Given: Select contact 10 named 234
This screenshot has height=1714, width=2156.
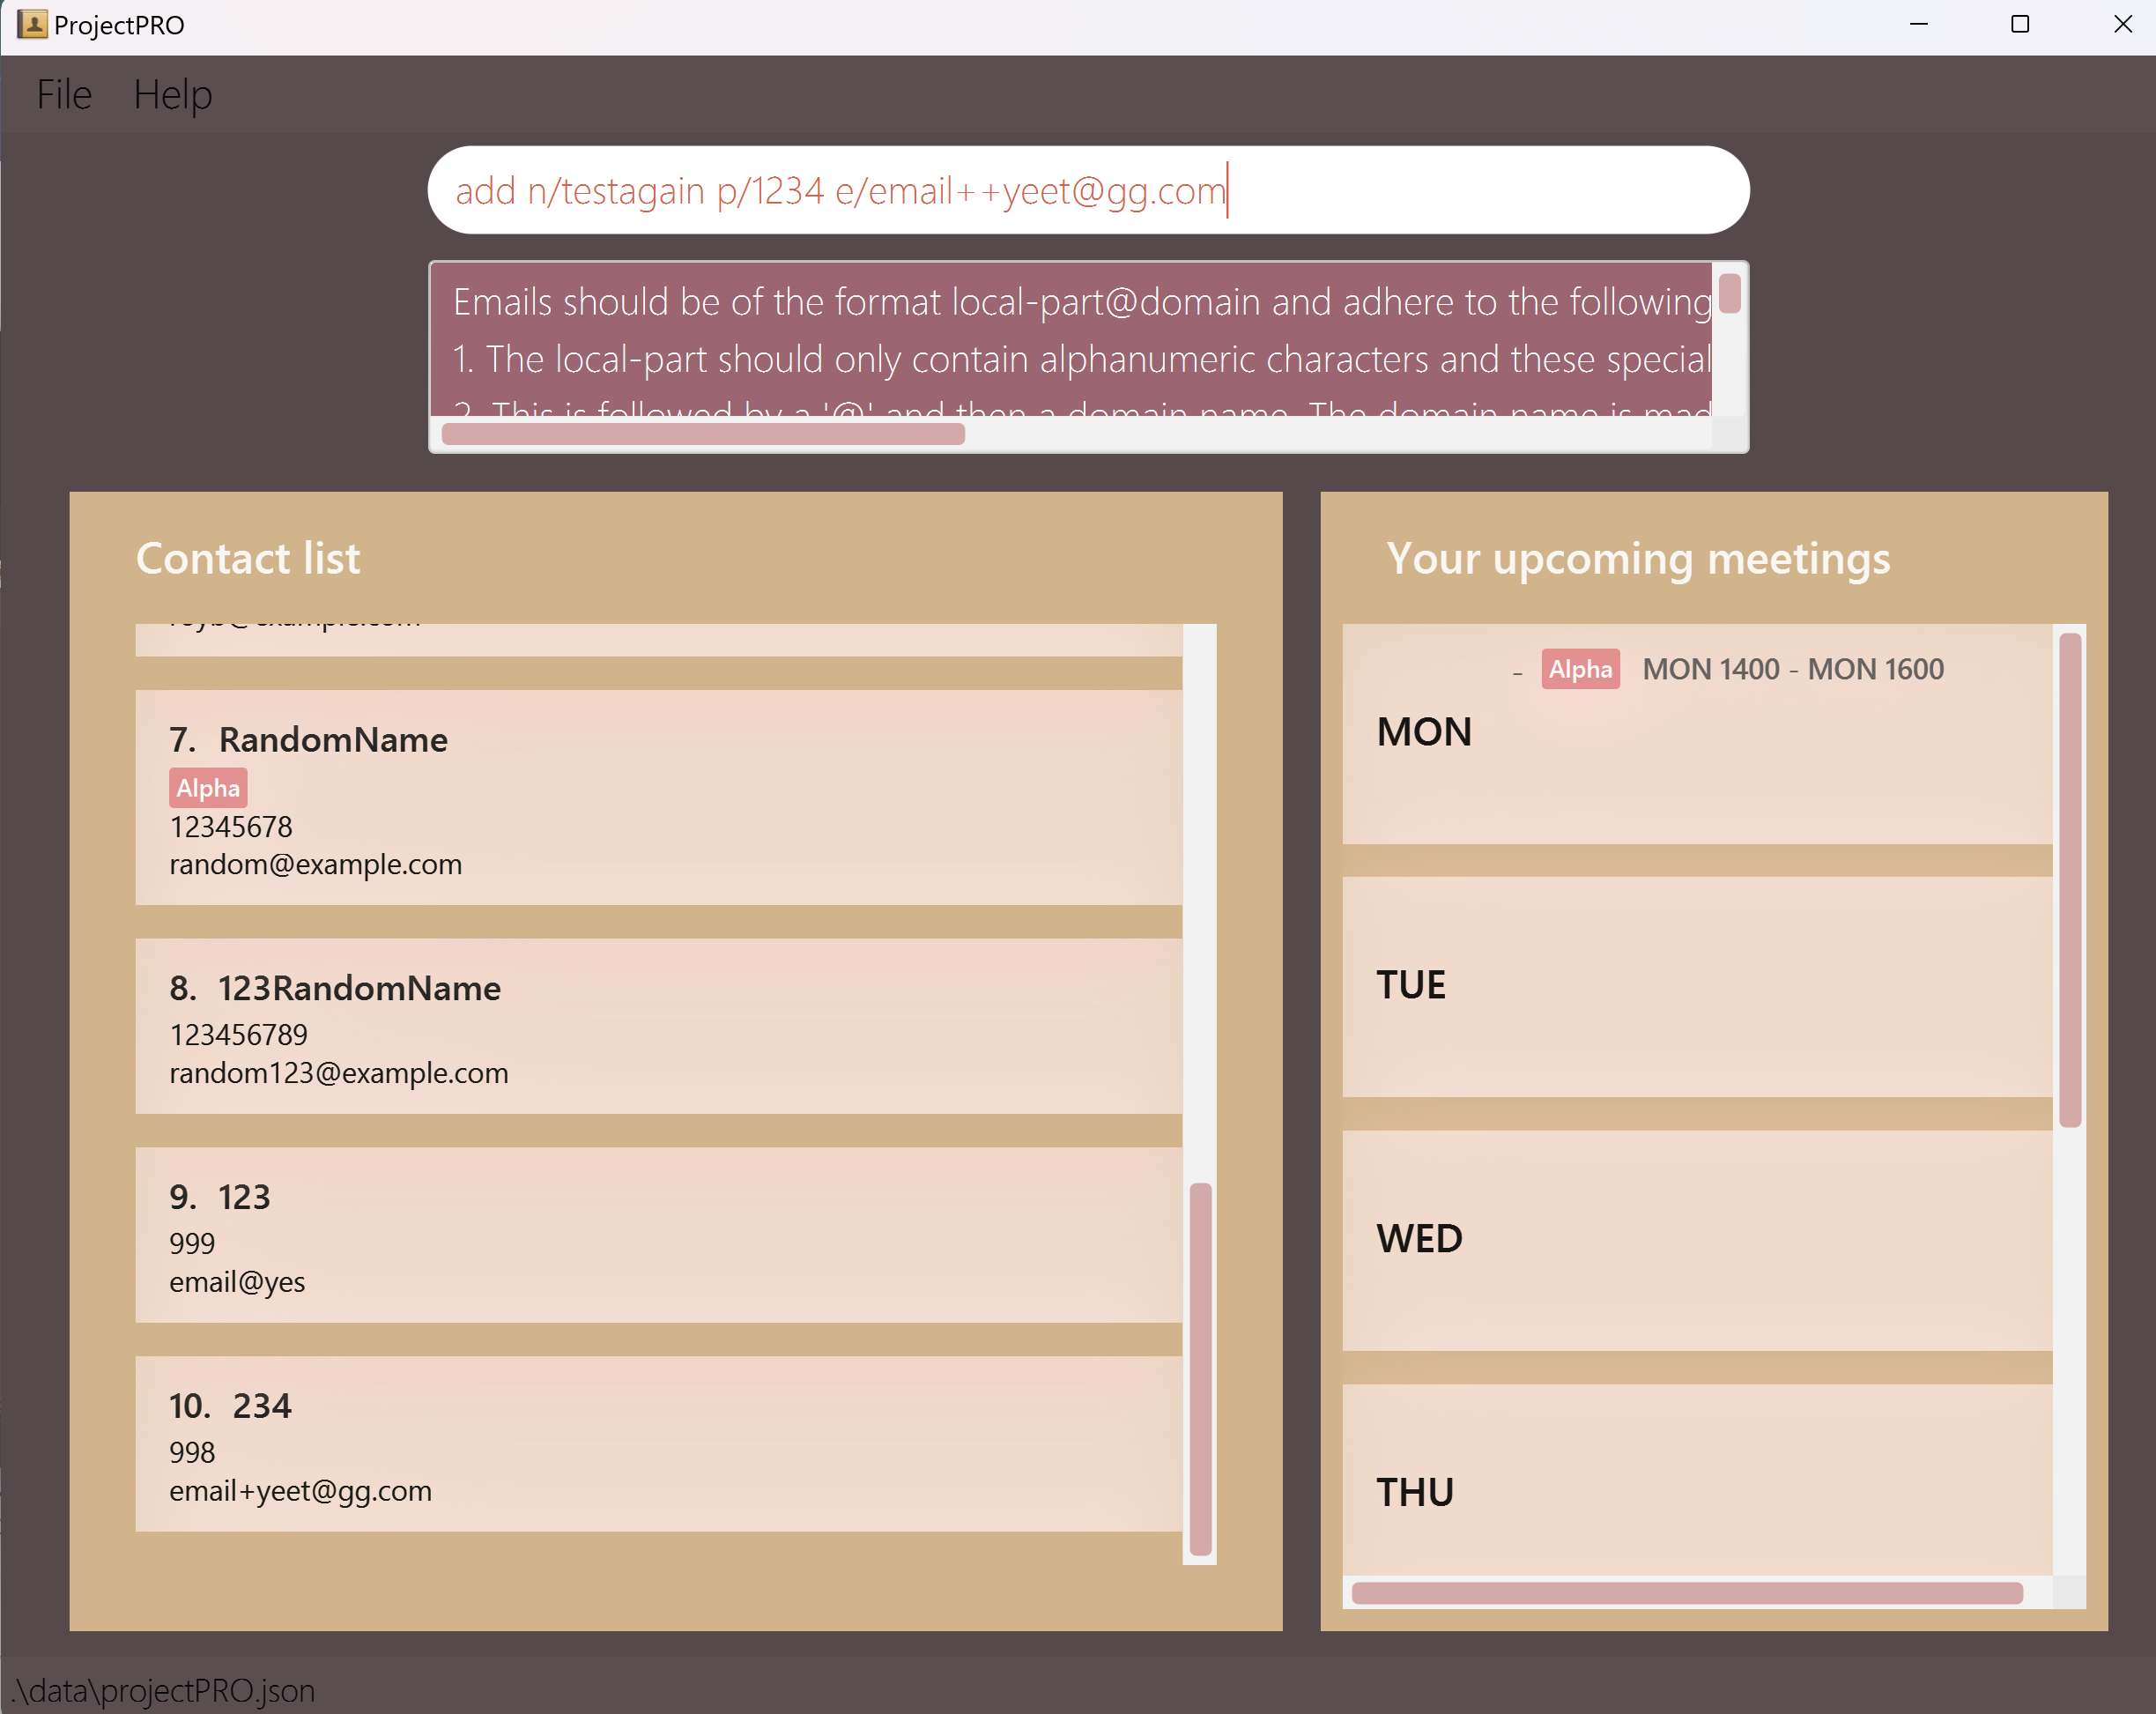Looking at the screenshot, I should tap(658, 1444).
